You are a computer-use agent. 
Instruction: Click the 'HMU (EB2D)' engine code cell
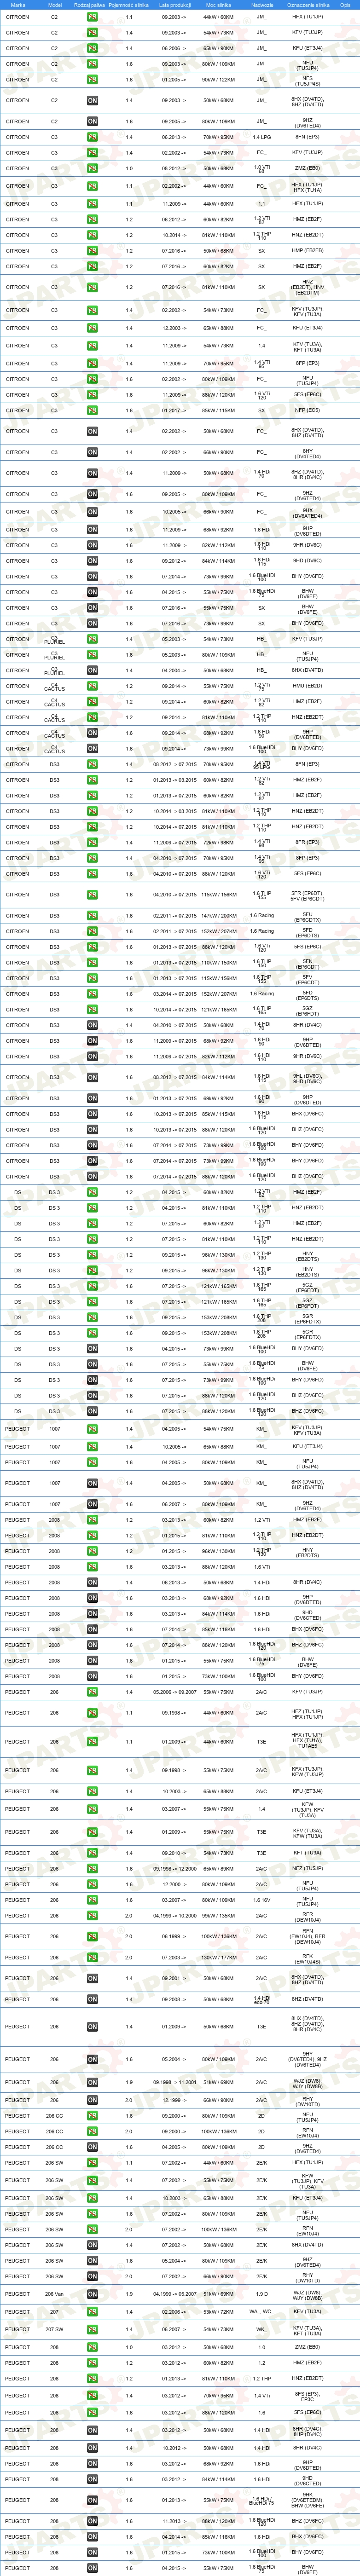[x=307, y=686]
